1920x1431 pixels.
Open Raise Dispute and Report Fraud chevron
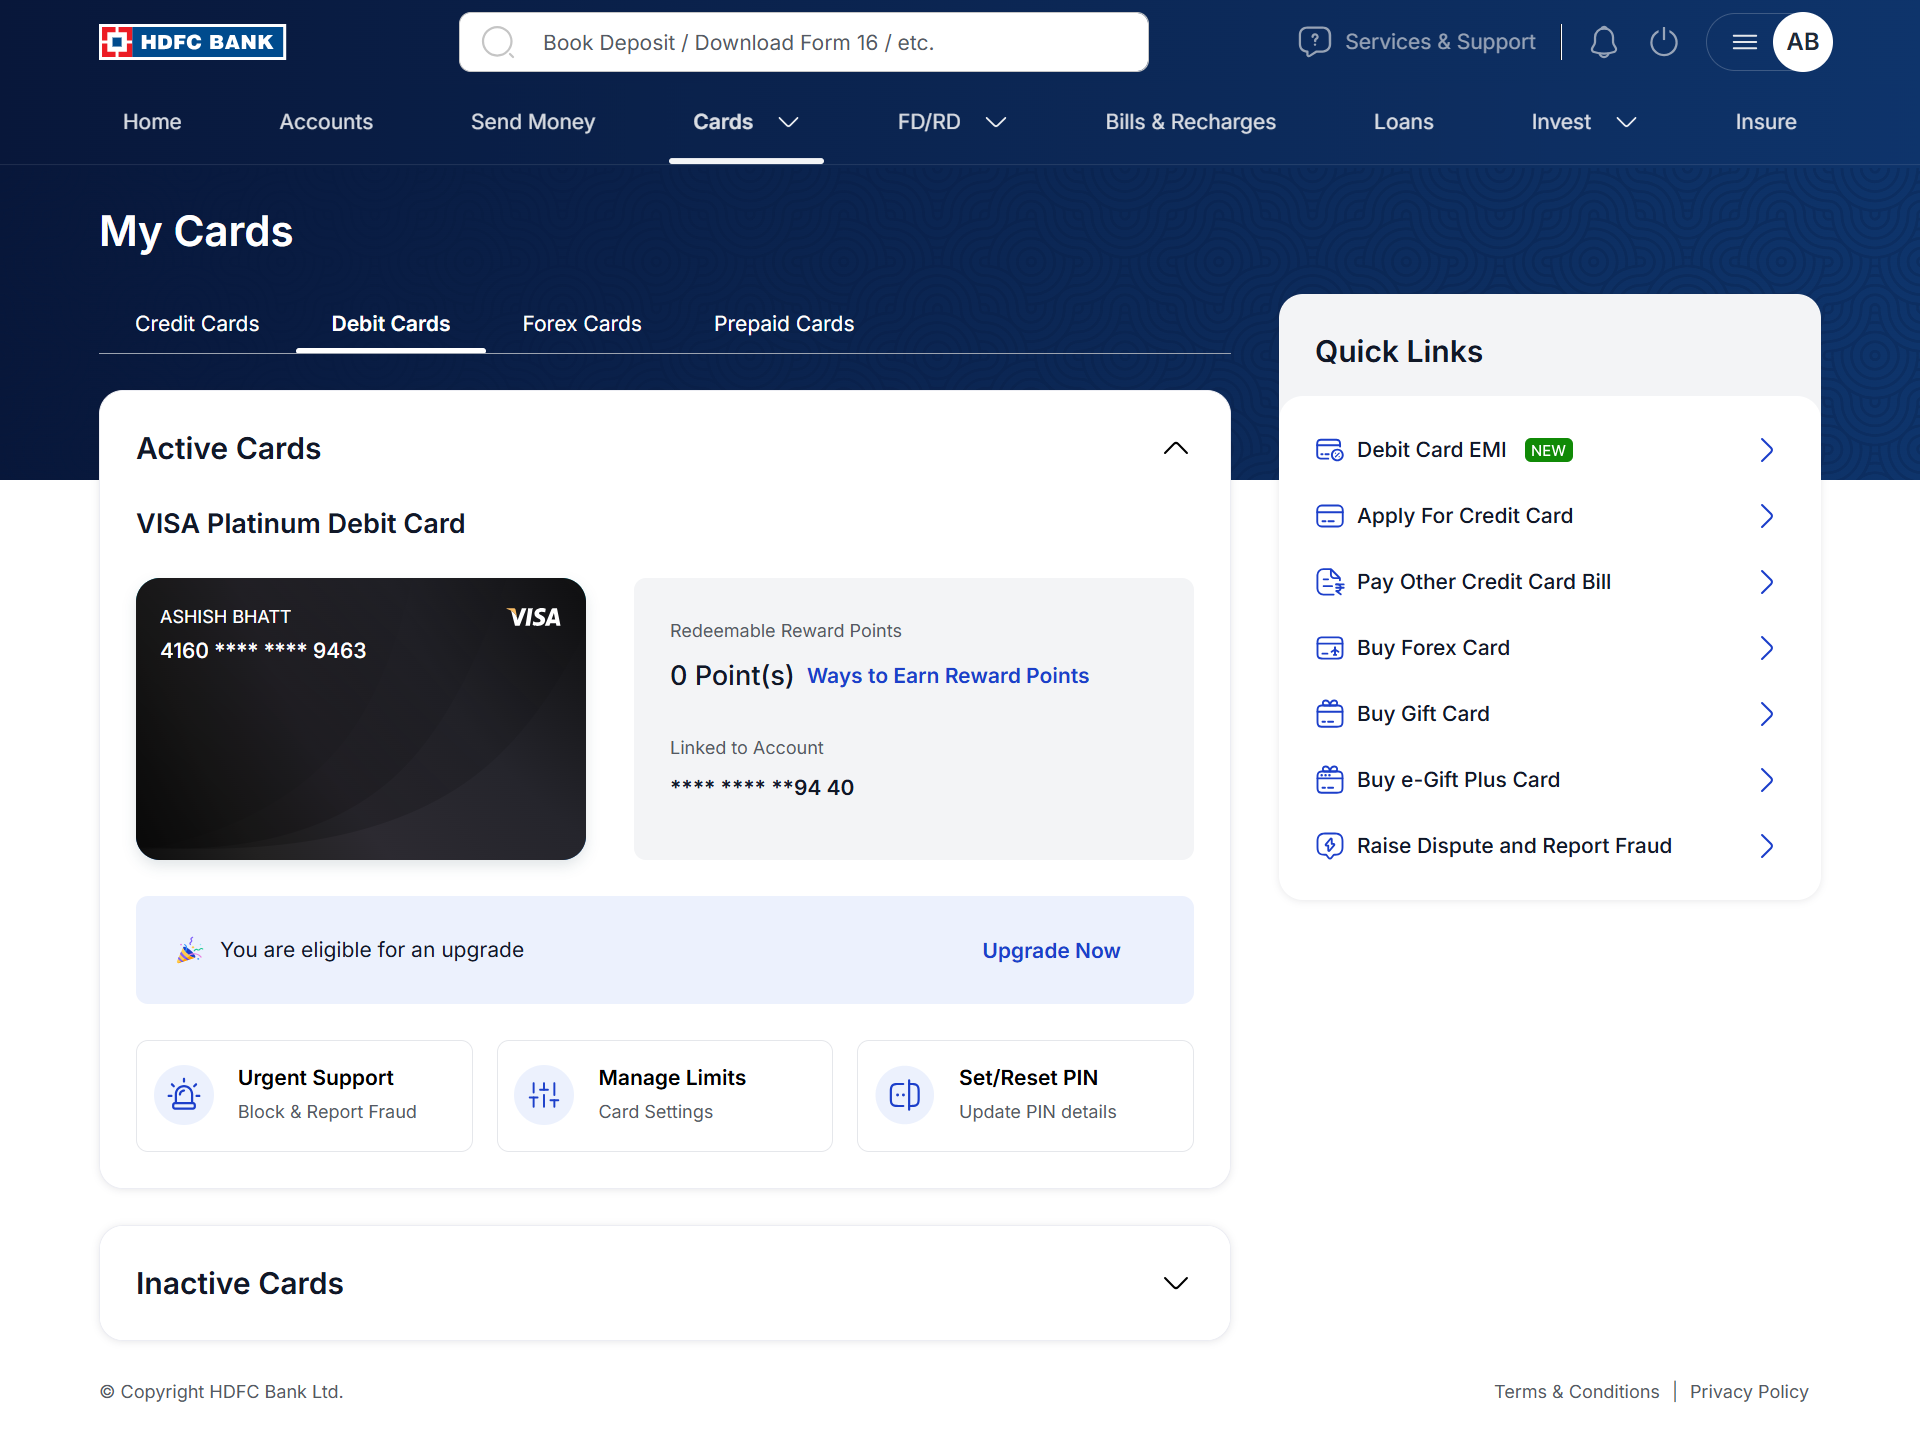coord(1767,846)
